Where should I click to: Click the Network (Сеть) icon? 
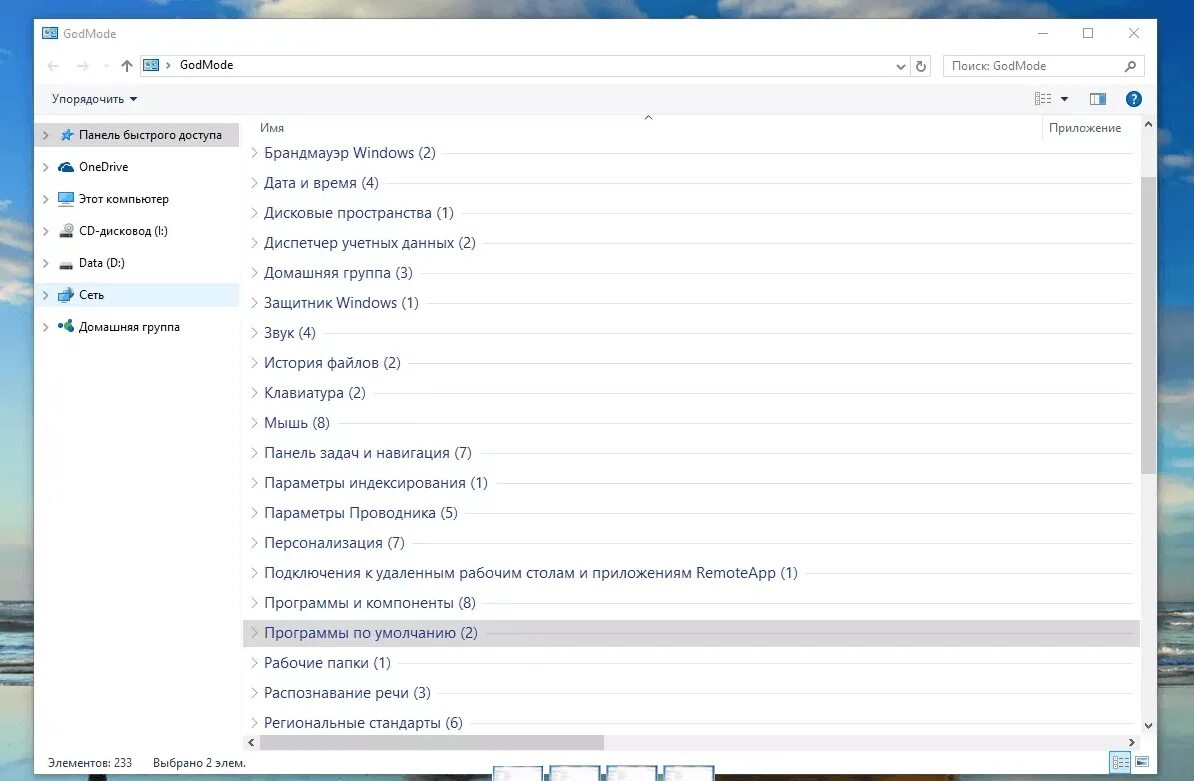tap(66, 295)
